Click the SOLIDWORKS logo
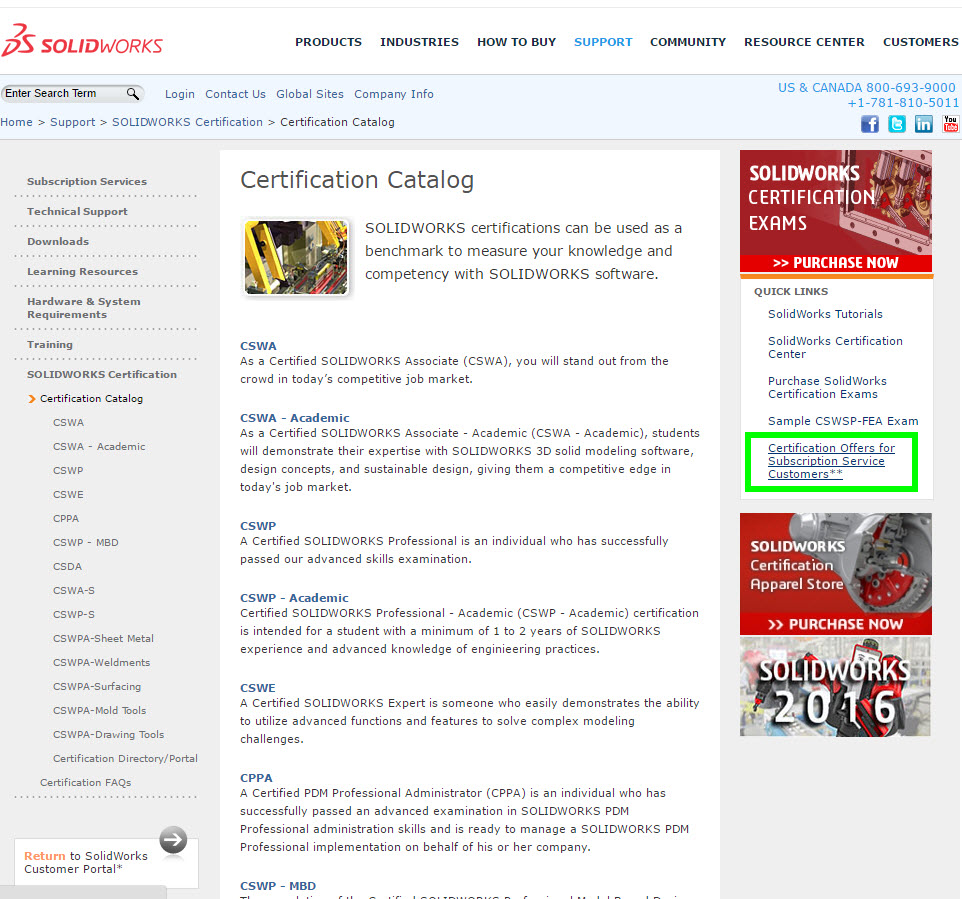This screenshot has width=962, height=899. tap(82, 41)
